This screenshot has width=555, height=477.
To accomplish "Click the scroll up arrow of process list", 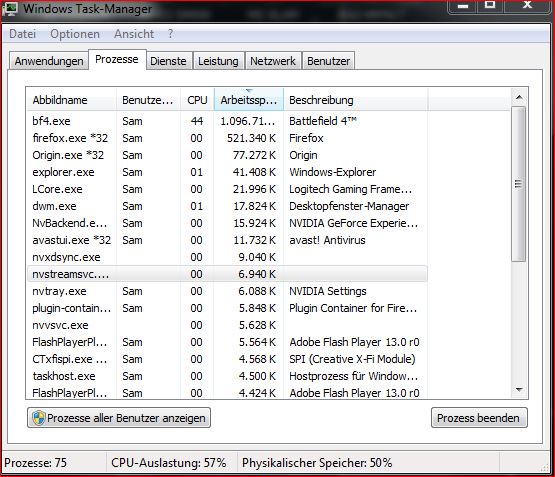I will pos(519,97).
